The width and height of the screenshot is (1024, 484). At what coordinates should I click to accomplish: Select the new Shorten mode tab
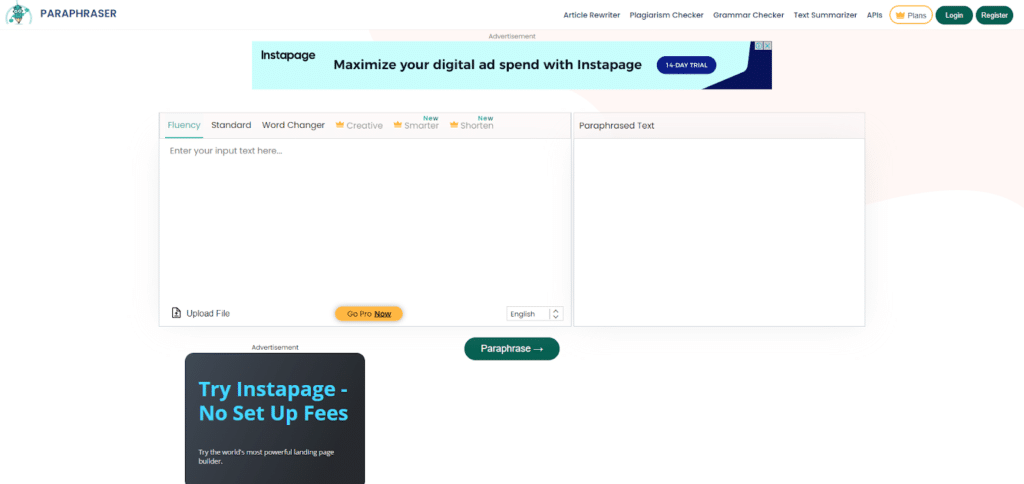(472, 125)
